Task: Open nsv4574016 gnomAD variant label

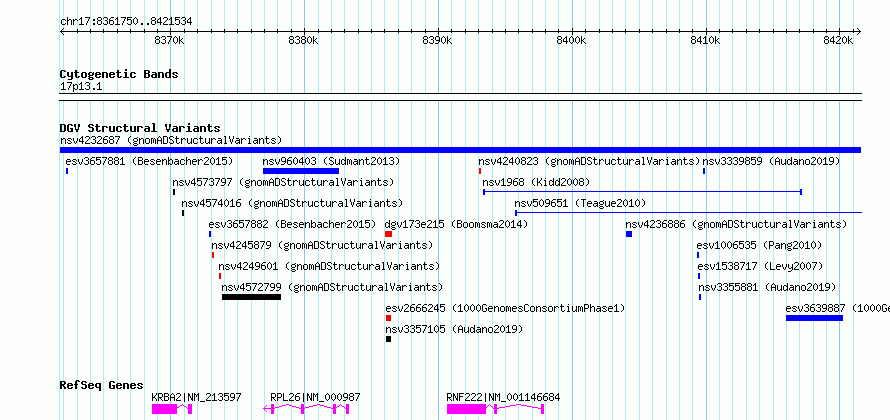Action: (x=292, y=203)
